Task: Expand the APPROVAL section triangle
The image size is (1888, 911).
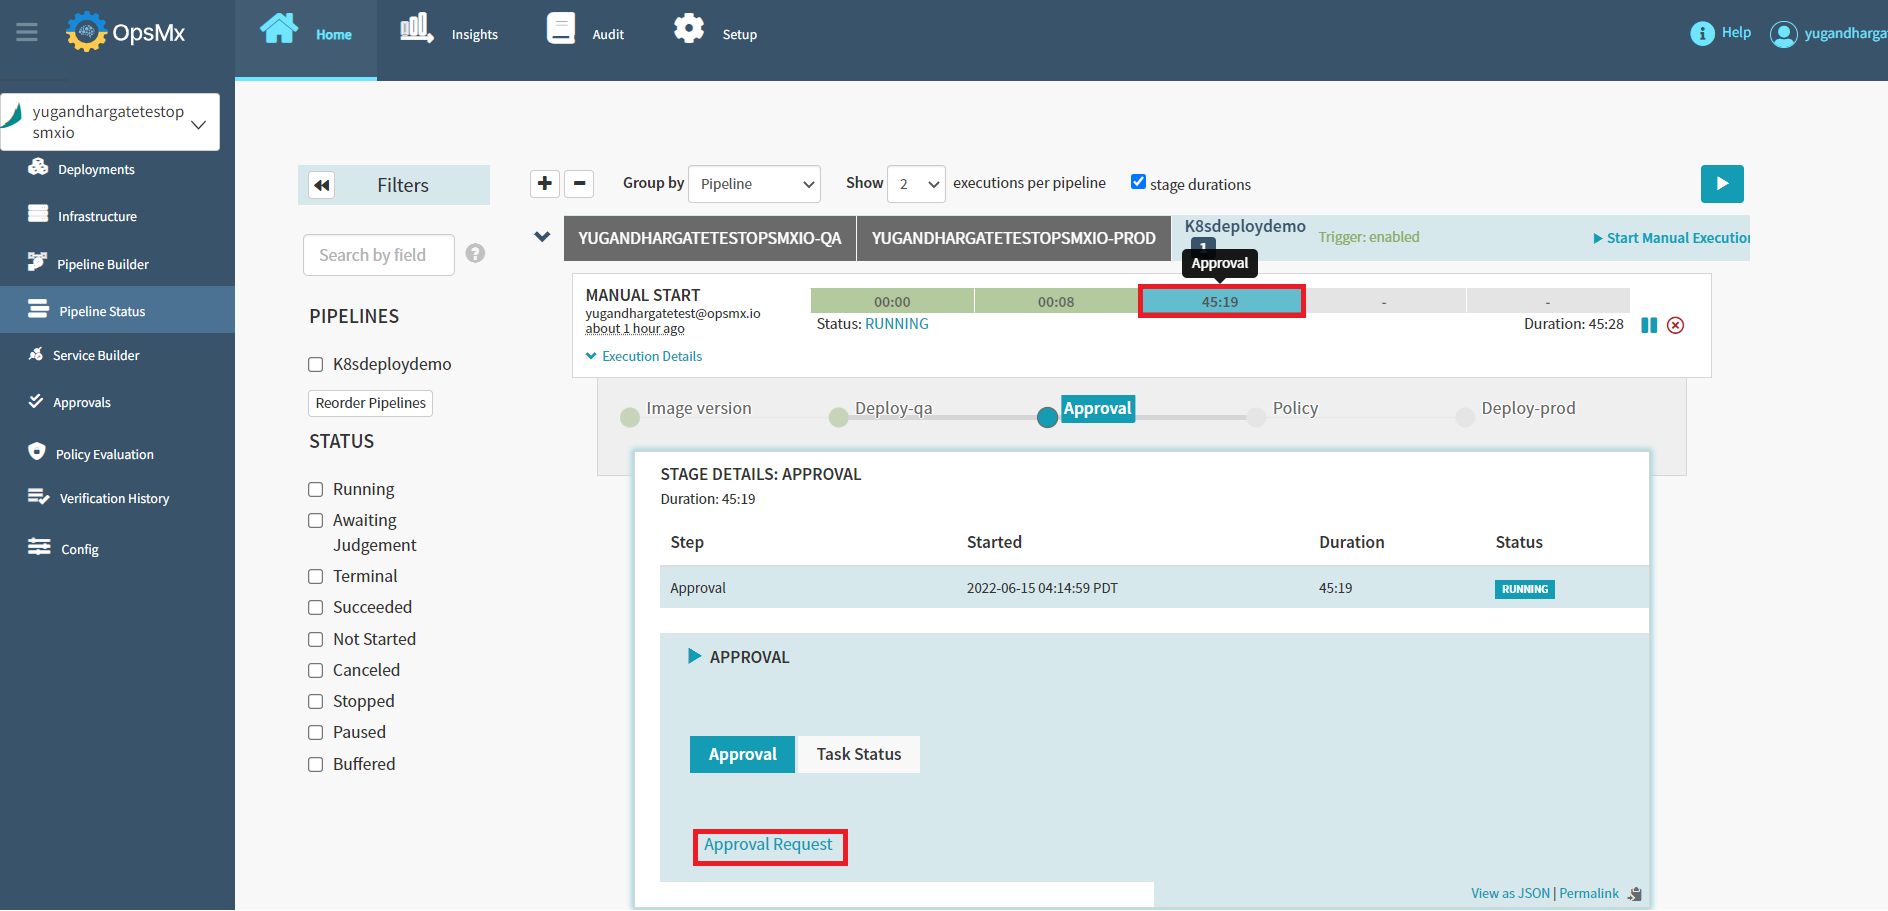Action: click(x=694, y=657)
